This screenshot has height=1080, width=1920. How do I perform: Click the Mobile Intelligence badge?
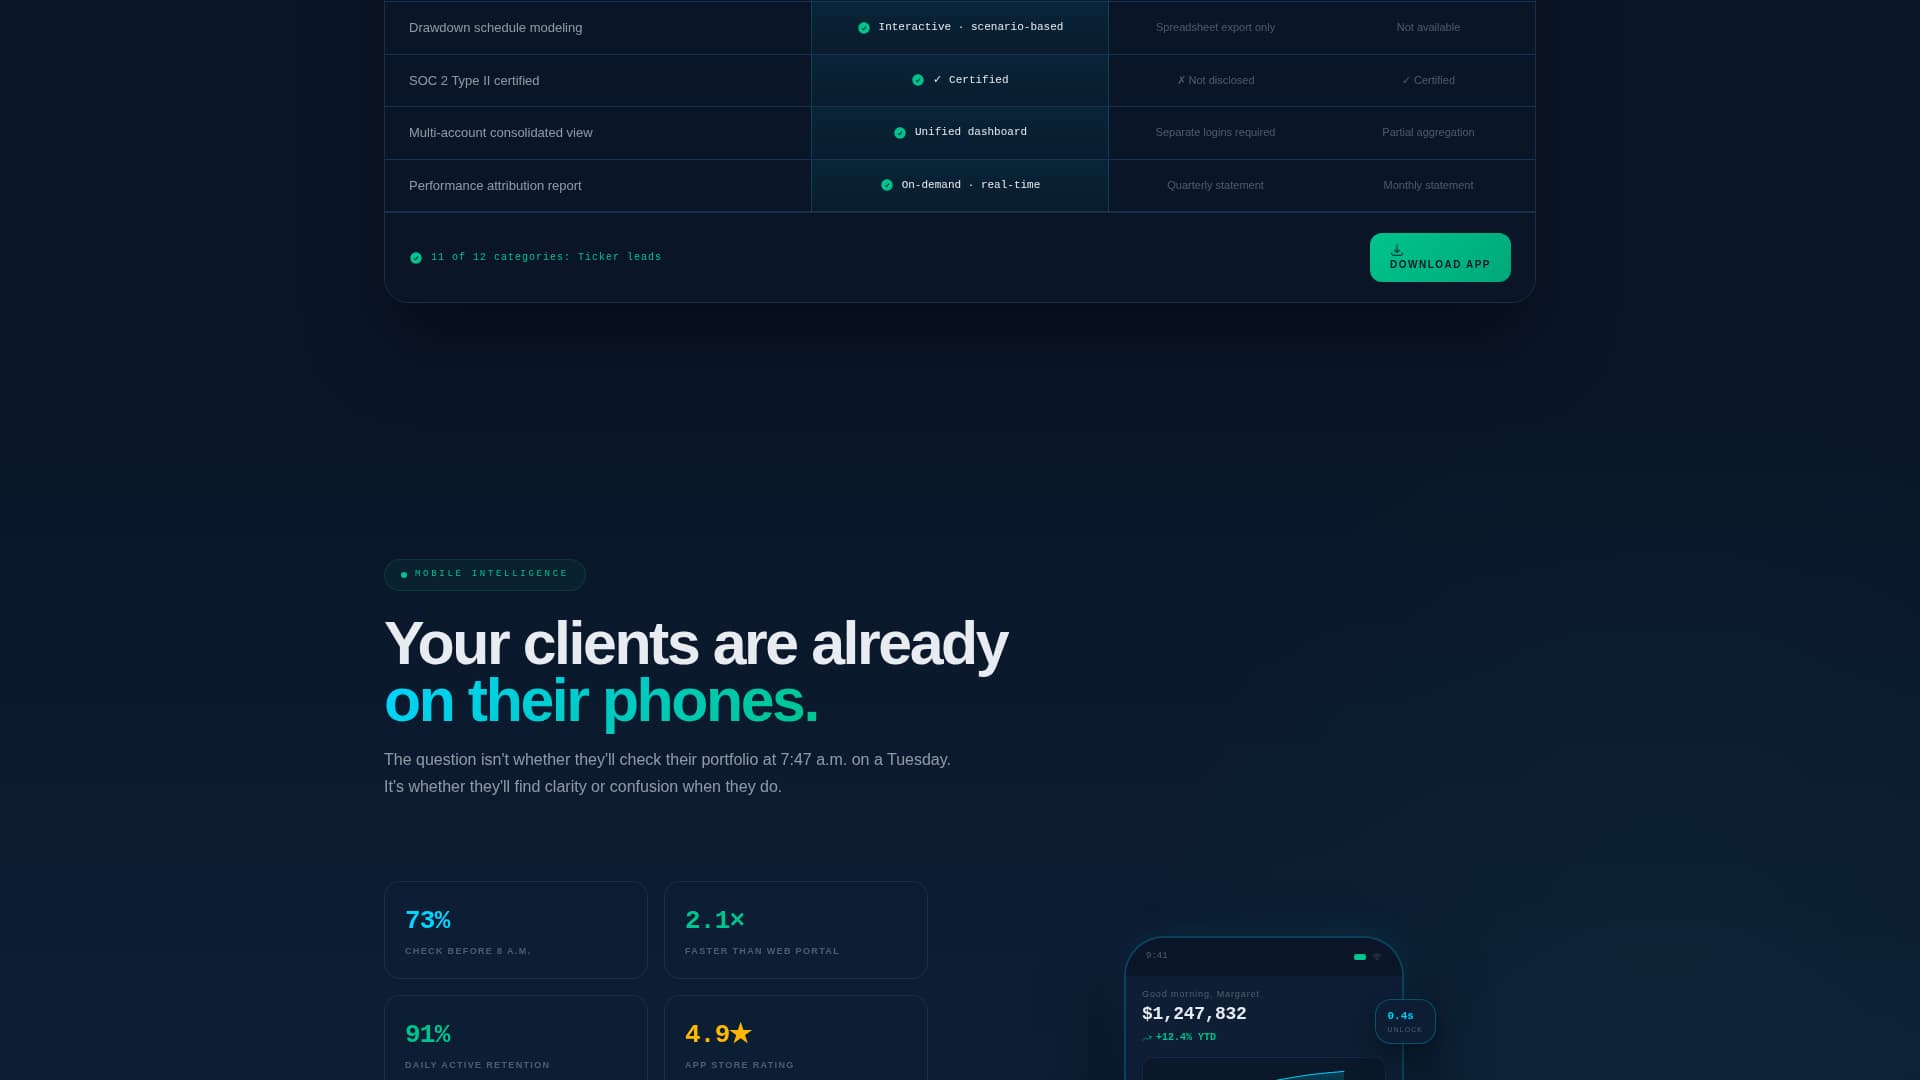(x=485, y=575)
